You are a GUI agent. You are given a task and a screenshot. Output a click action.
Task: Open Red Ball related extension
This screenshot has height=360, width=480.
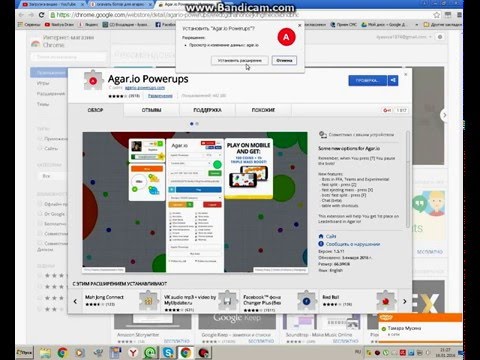pyautogui.click(x=359, y=301)
